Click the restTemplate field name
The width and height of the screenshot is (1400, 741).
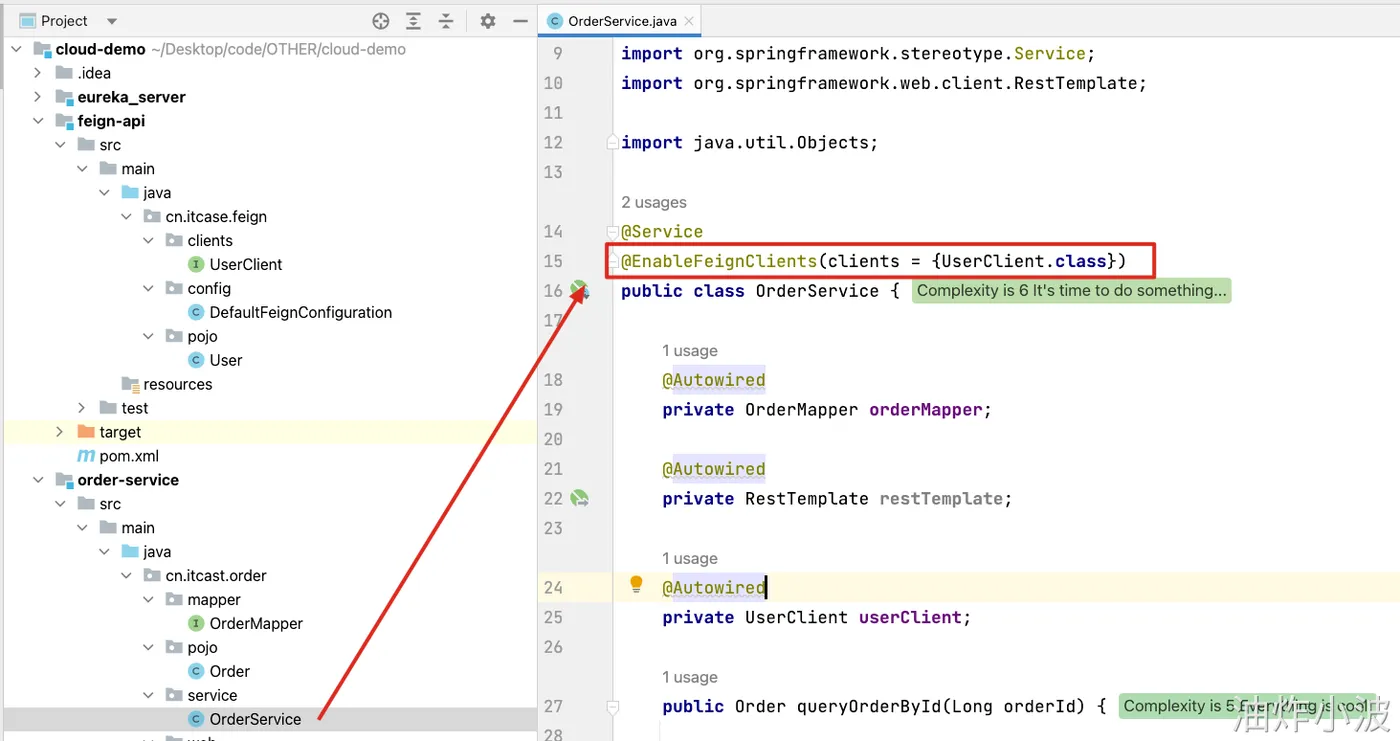coord(940,498)
